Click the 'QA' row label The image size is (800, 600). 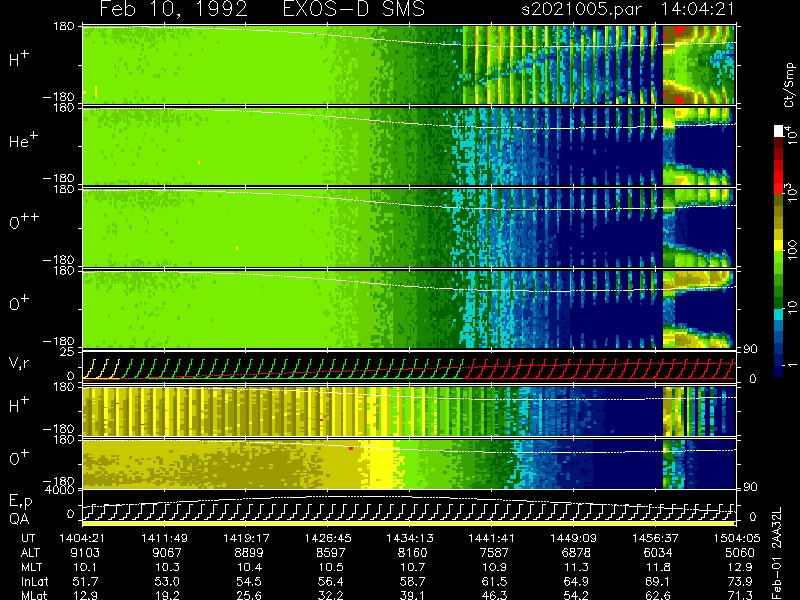pyautogui.click(x=19, y=518)
